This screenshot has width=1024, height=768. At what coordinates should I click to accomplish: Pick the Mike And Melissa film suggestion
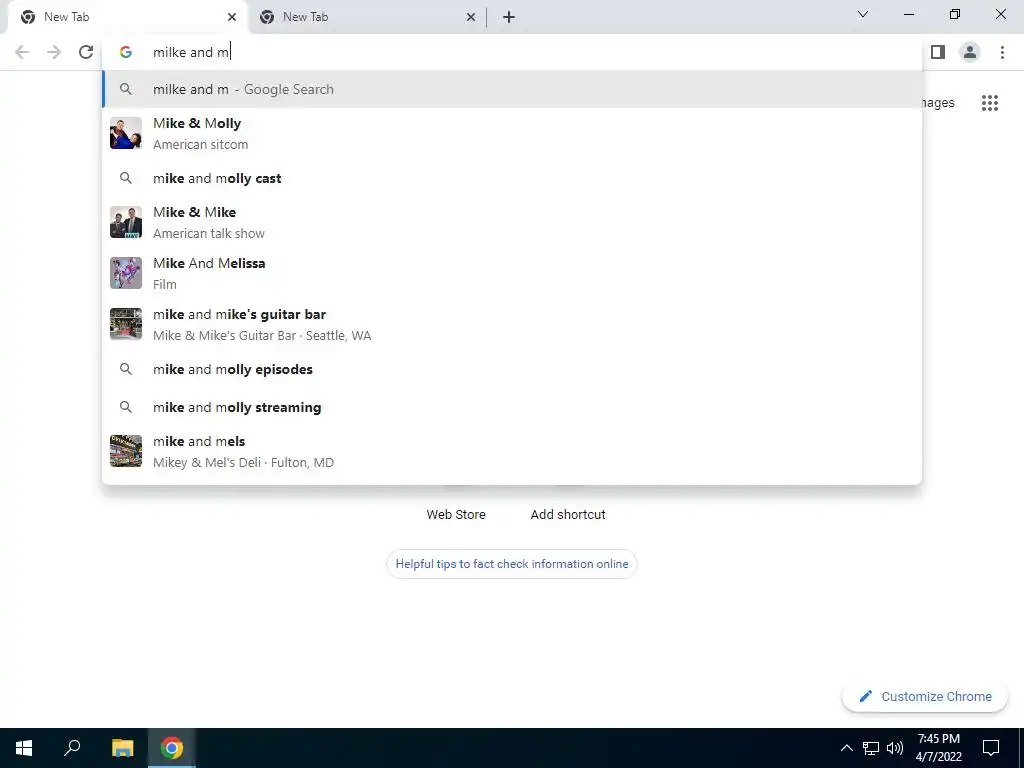pos(512,273)
